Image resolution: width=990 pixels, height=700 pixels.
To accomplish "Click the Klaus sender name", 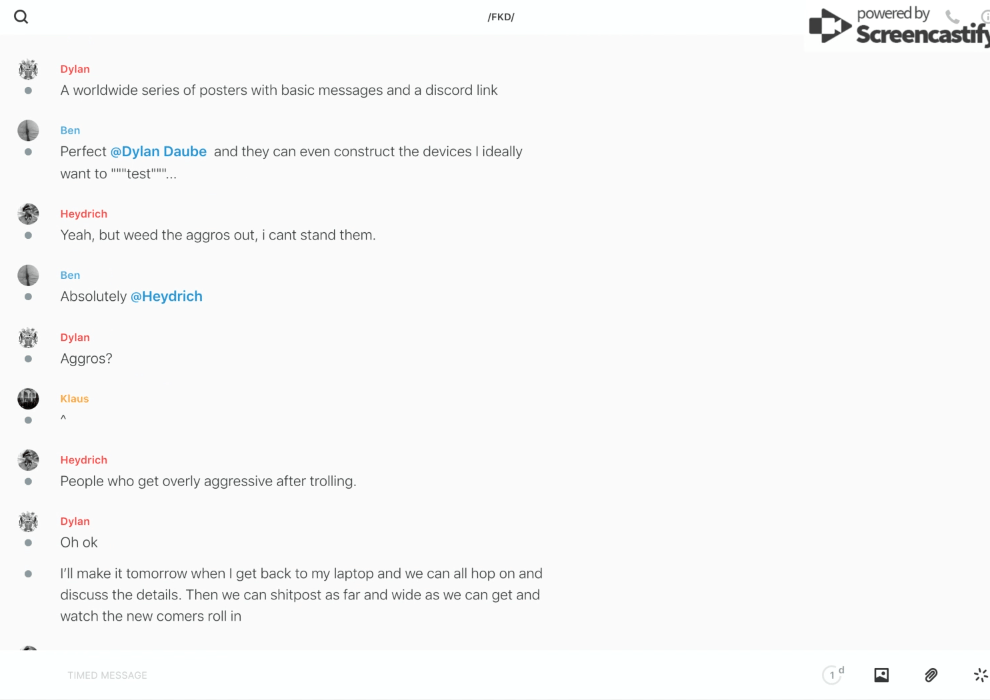I will coord(74,399).
